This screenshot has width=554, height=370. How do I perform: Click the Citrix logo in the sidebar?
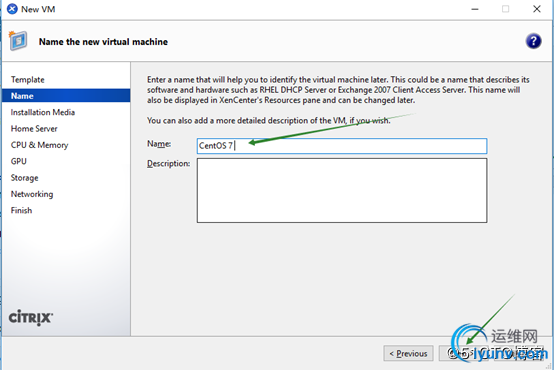pos(31,317)
